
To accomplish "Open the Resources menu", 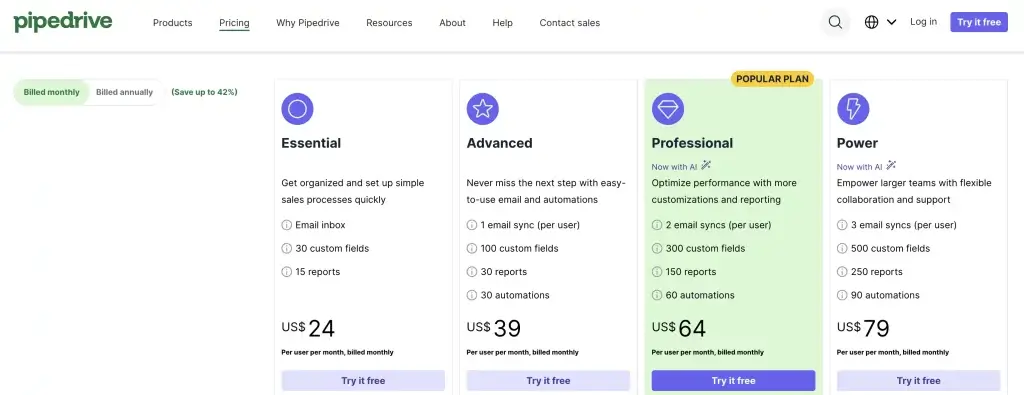I will (x=389, y=23).
